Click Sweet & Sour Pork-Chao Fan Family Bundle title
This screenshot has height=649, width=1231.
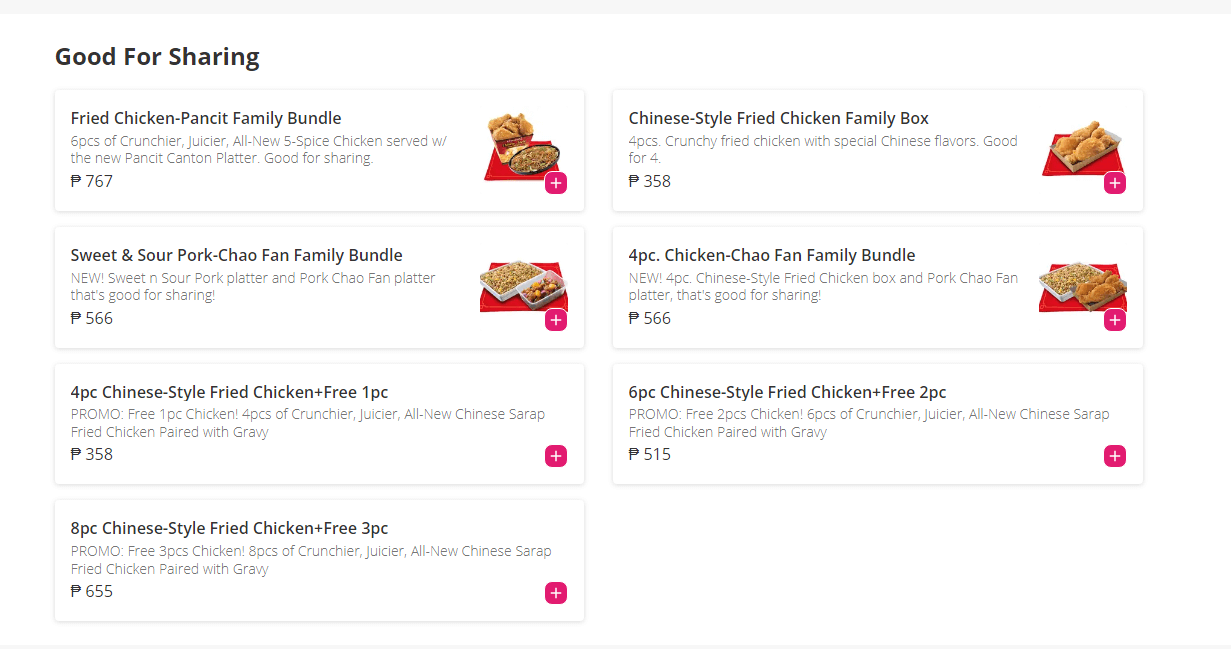pos(236,255)
